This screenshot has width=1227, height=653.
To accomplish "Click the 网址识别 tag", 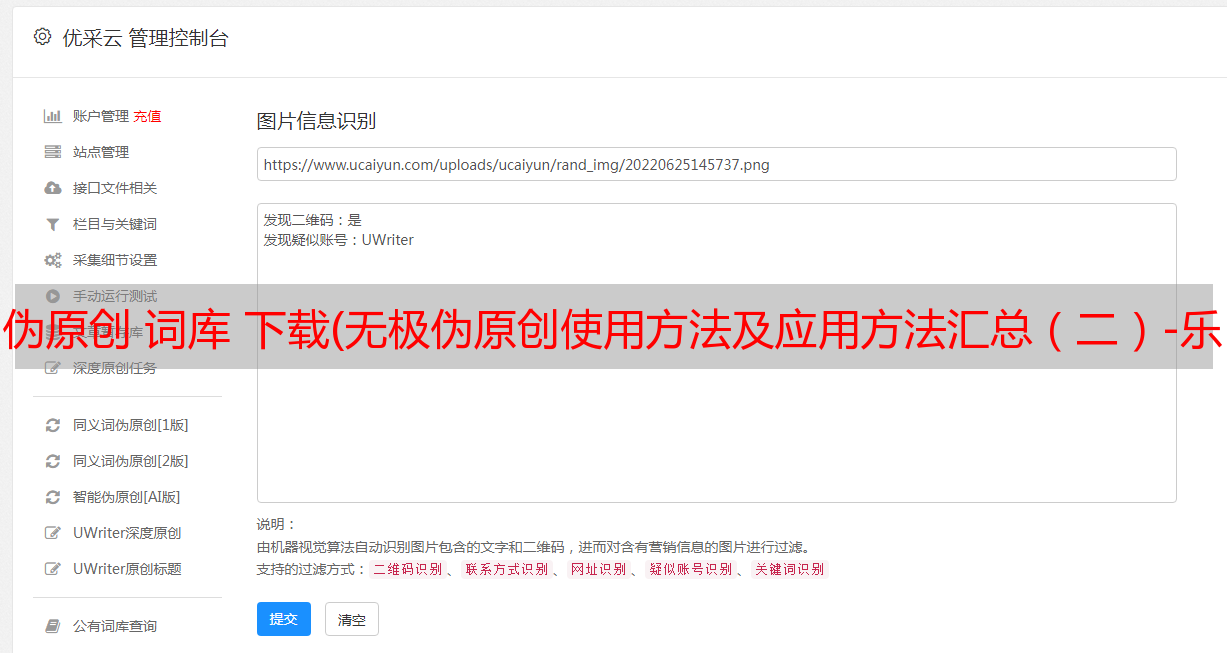I will (x=598, y=569).
